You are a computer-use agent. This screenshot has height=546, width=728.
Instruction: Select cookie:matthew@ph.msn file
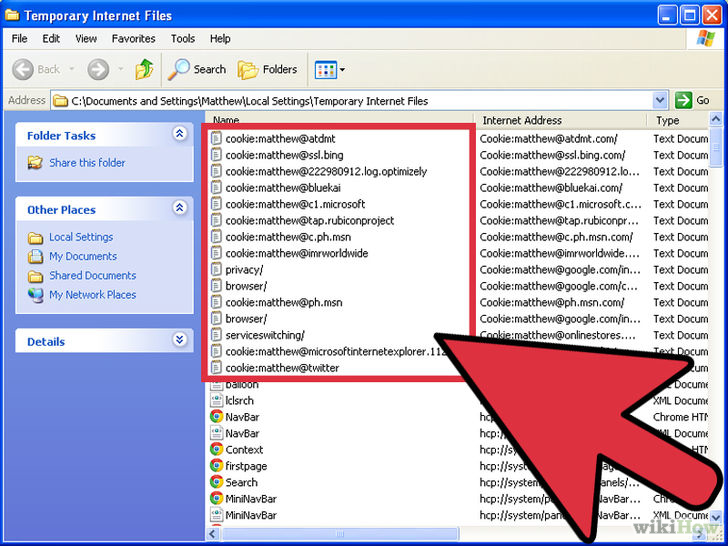pyautogui.click(x=284, y=303)
